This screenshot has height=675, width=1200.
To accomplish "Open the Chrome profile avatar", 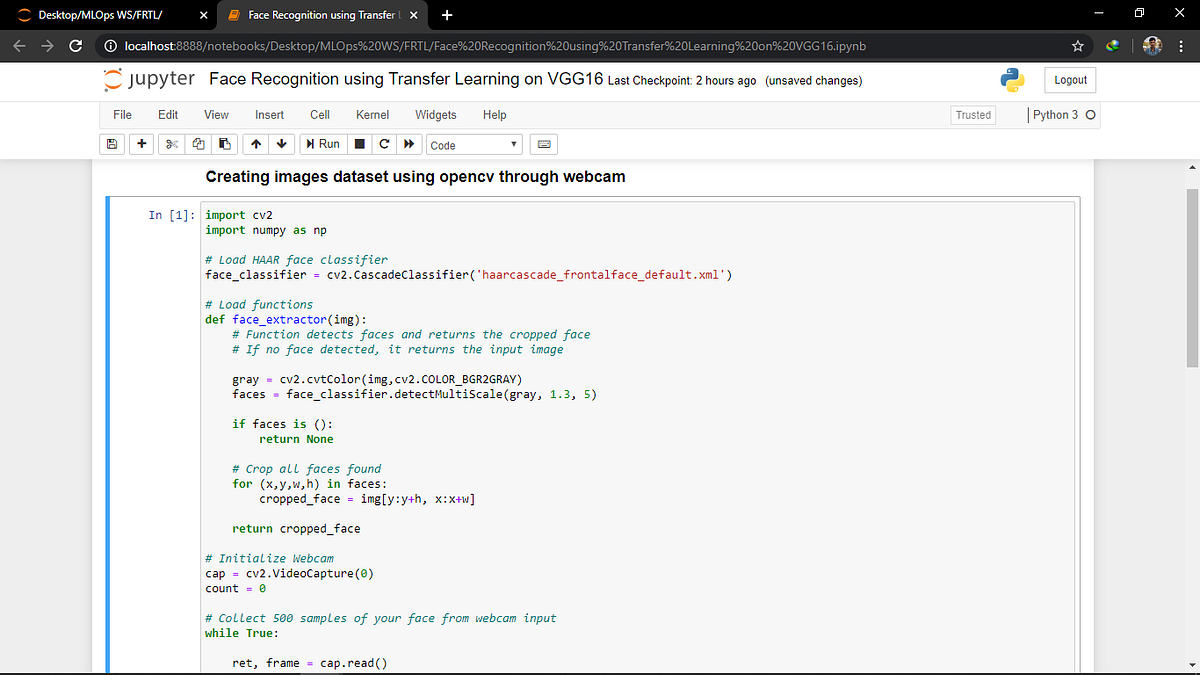I will pyautogui.click(x=1152, y=46).
